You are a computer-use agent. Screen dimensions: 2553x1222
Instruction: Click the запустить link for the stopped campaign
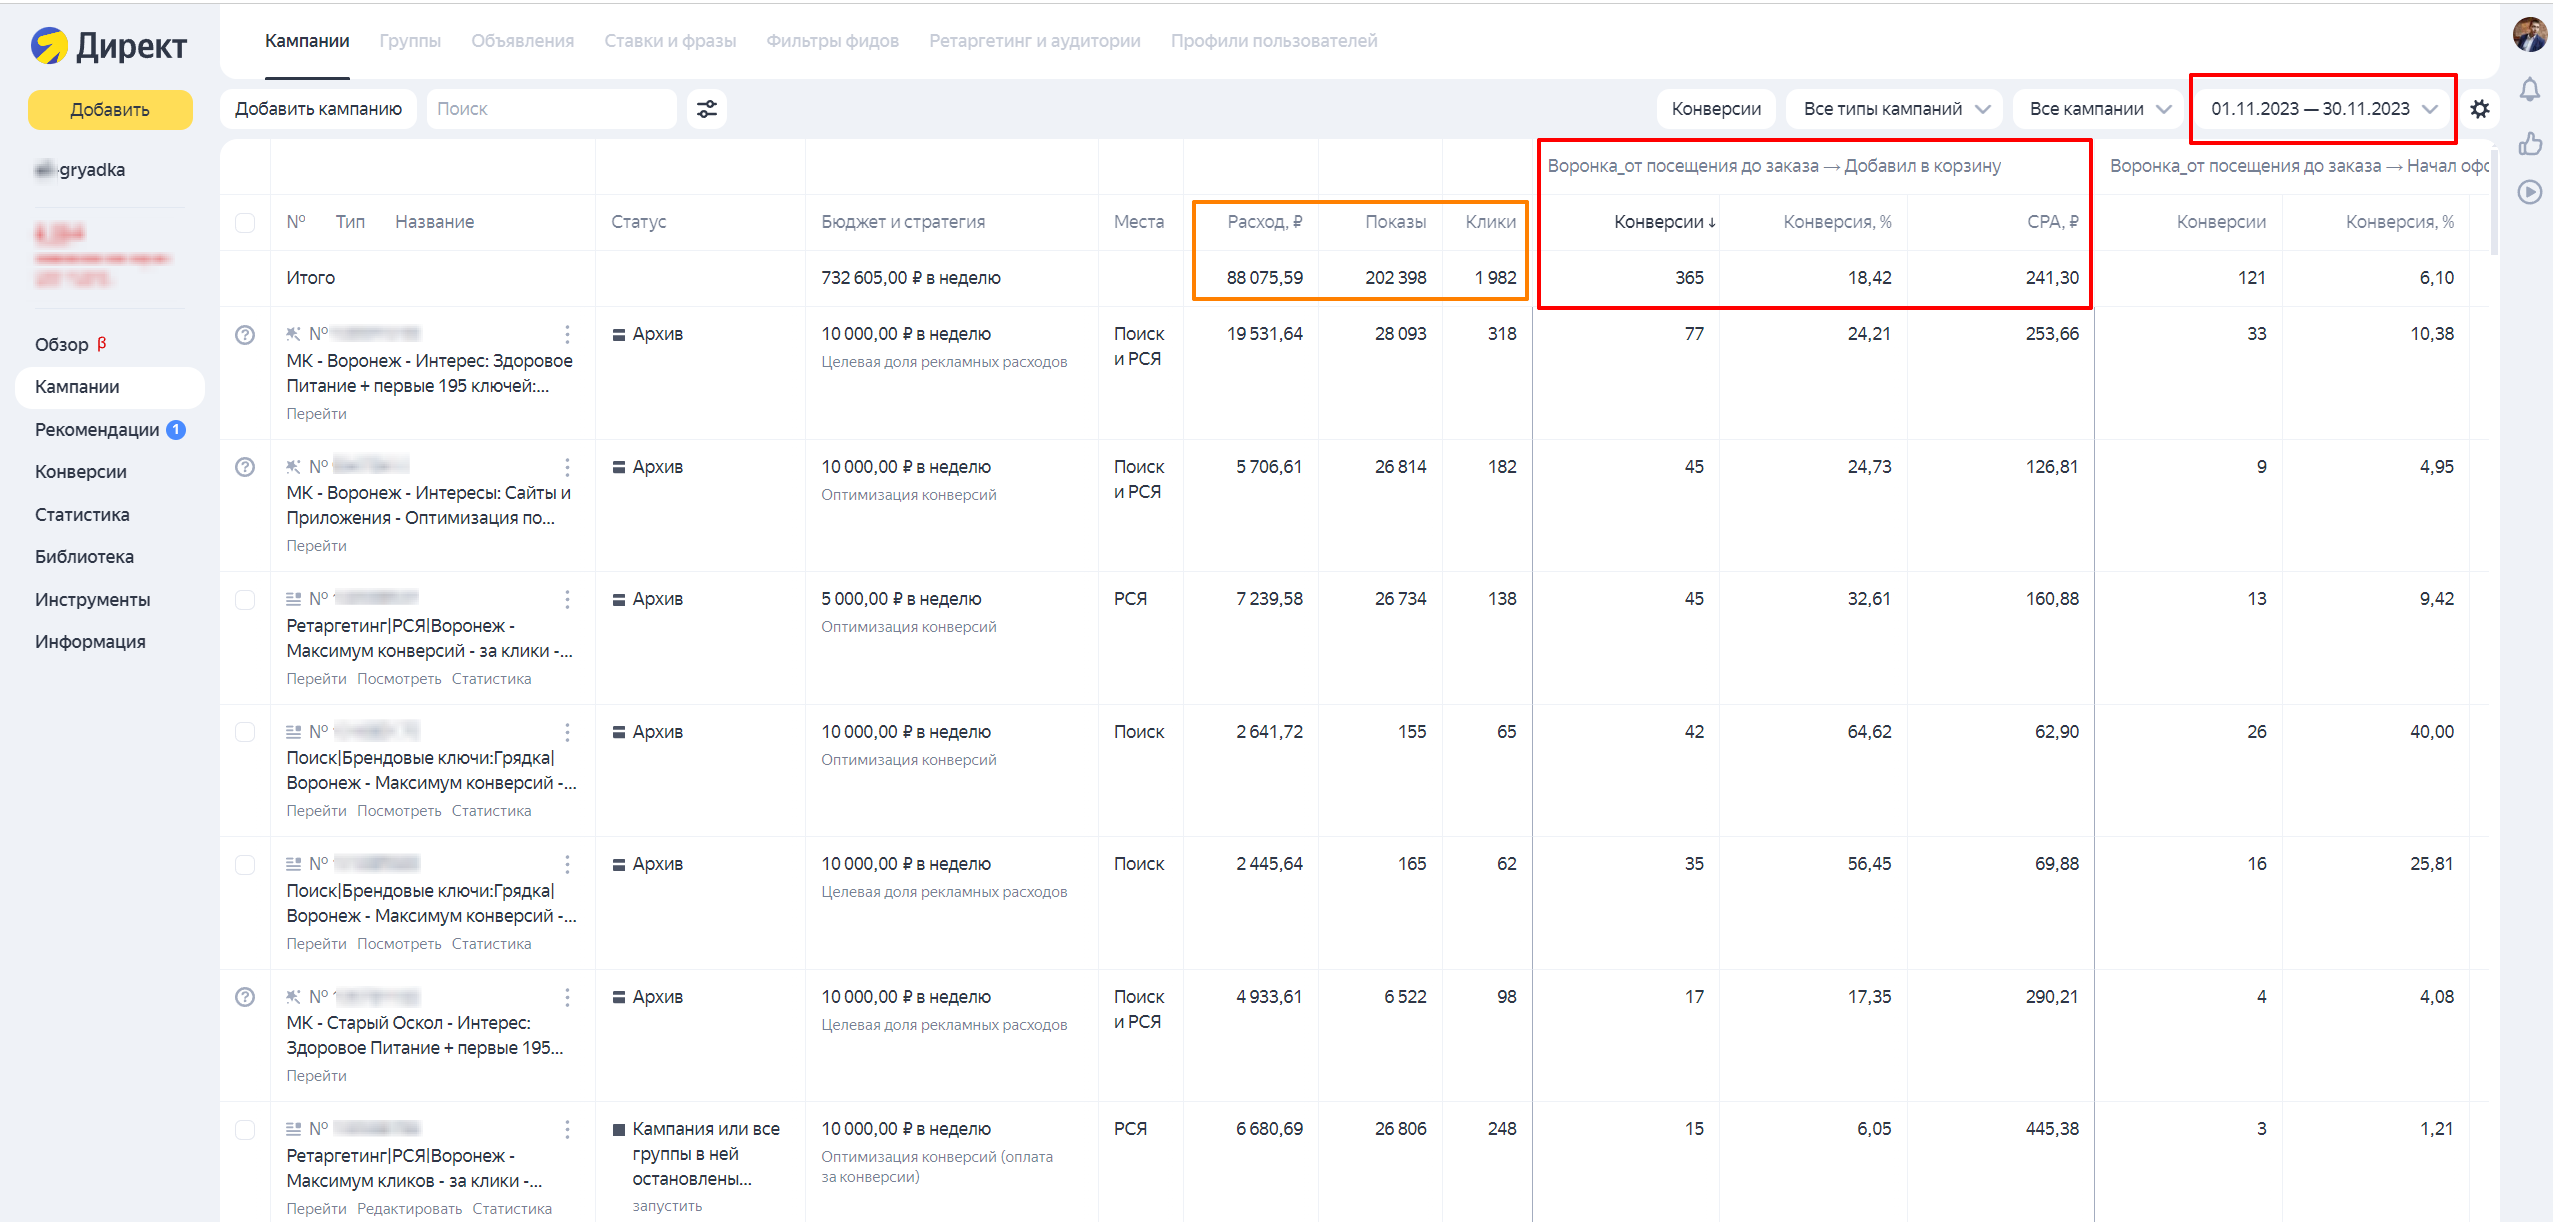click(x=667, y=1206)
